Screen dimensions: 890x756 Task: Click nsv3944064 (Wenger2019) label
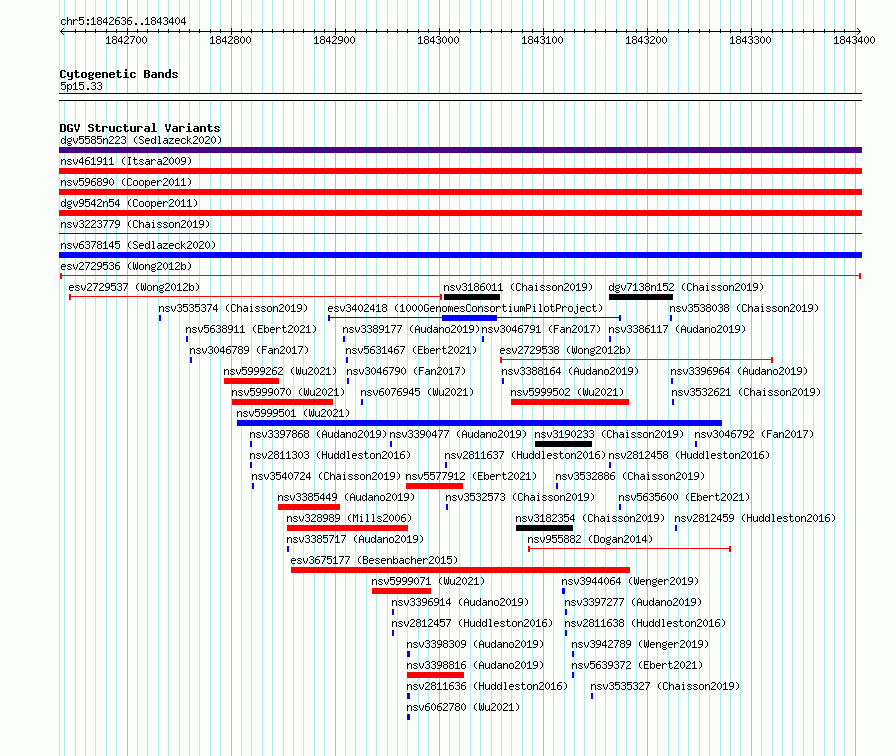click(630, 581)
